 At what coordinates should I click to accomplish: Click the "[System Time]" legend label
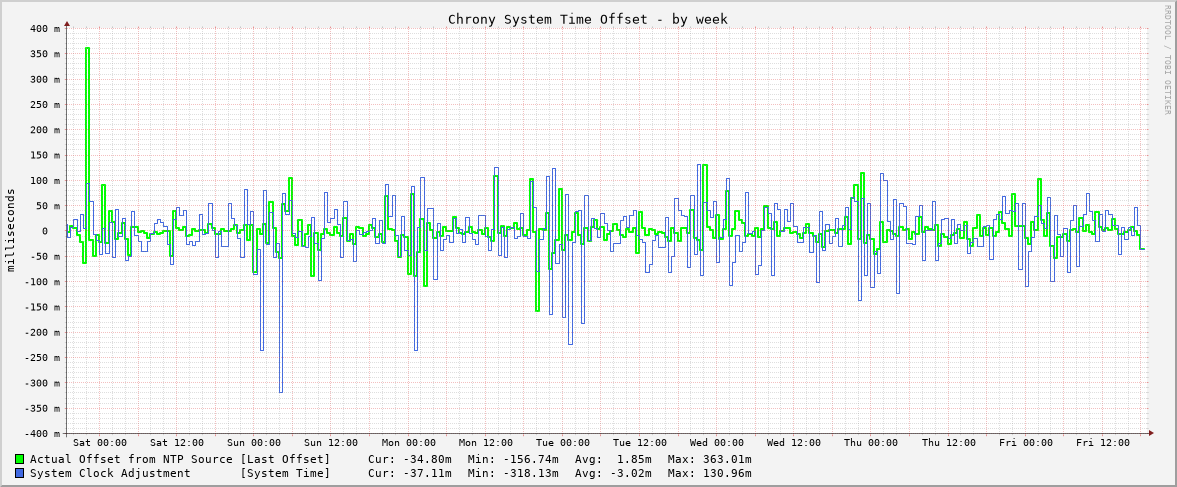point(285,473)
